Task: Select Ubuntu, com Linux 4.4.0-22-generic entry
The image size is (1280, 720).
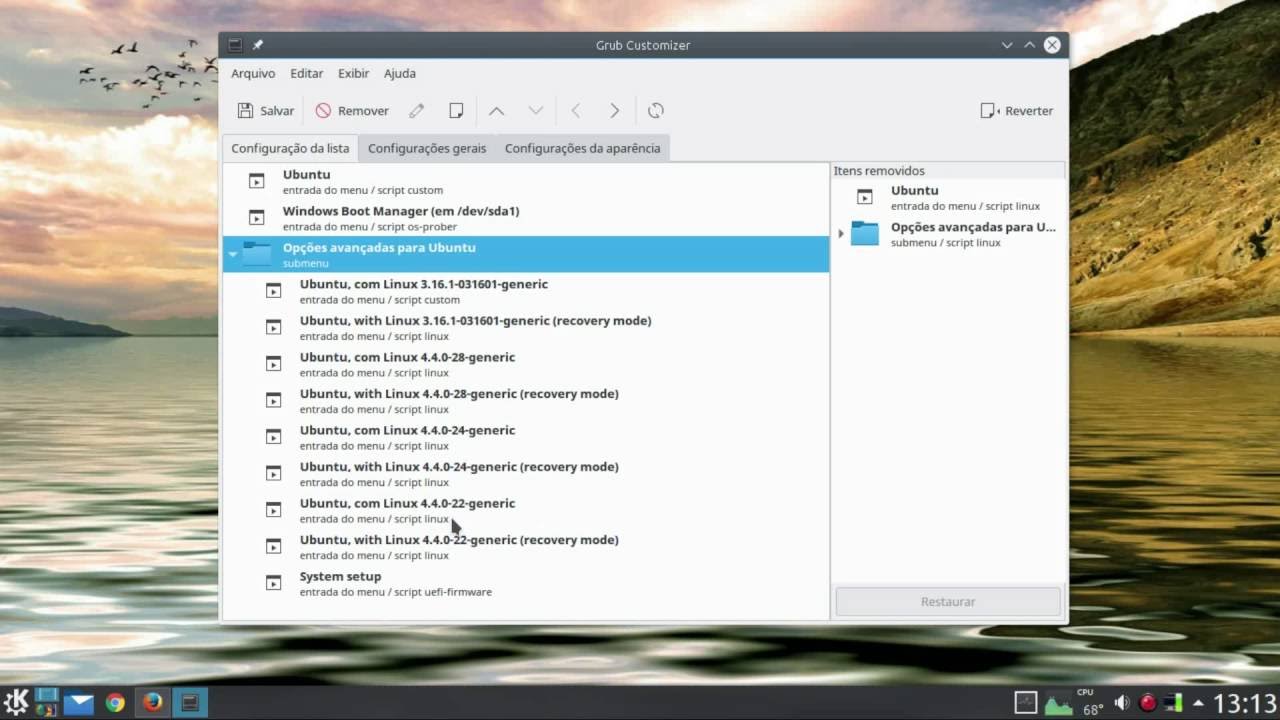Action: point(526,510)
